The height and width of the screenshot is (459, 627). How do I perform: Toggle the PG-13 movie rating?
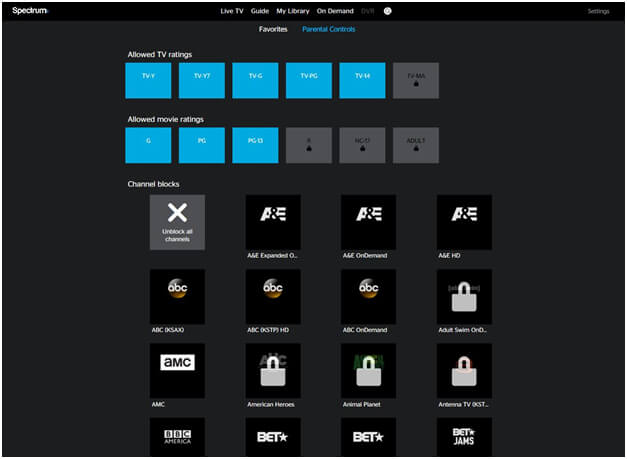255,145
